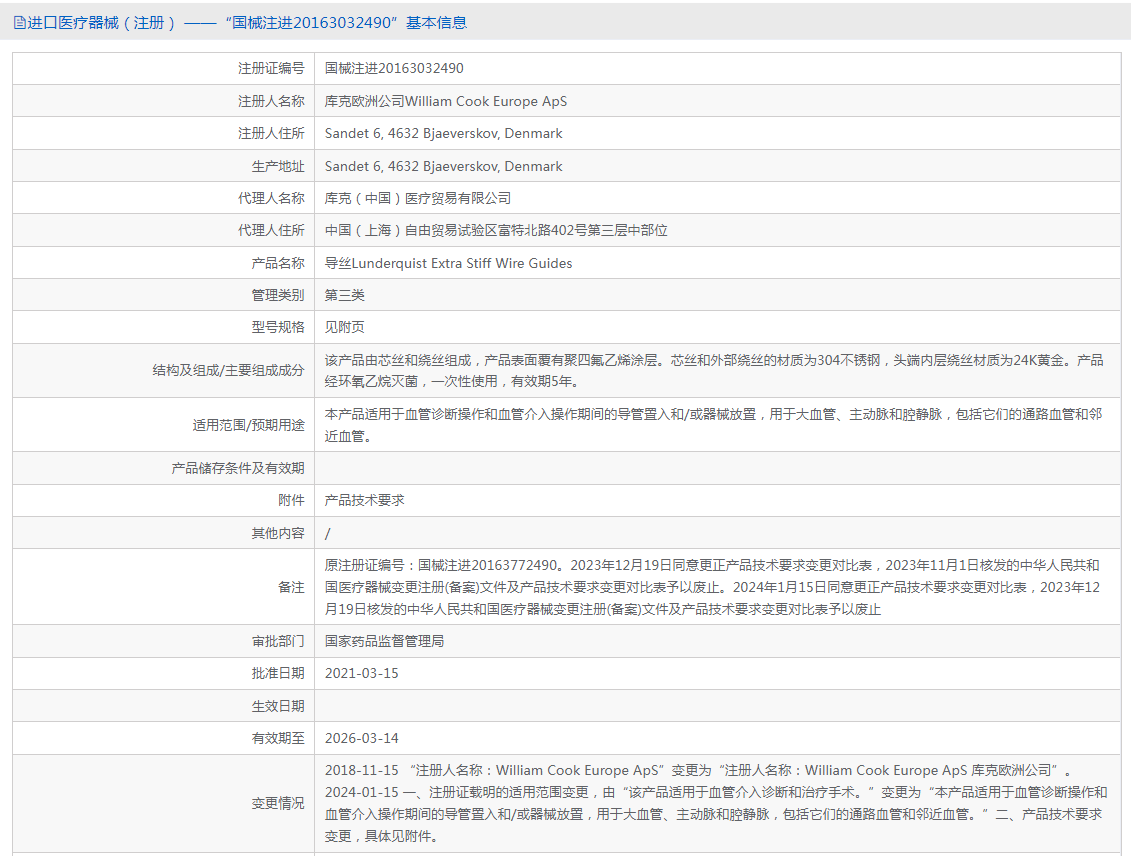Click the 产品名称 label
The width and height of the screenshot is (1131, 856).
click(278, 263)
